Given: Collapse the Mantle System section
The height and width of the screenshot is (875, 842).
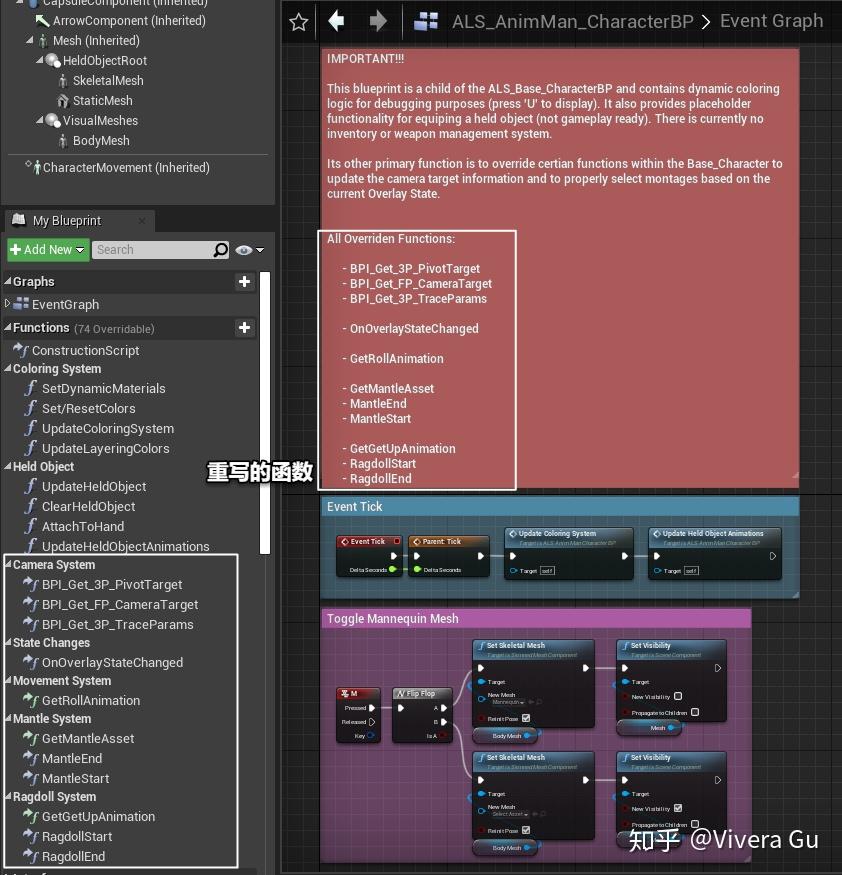Looking at the screenshot, I should pyautogui.click(x=8, y=718).
